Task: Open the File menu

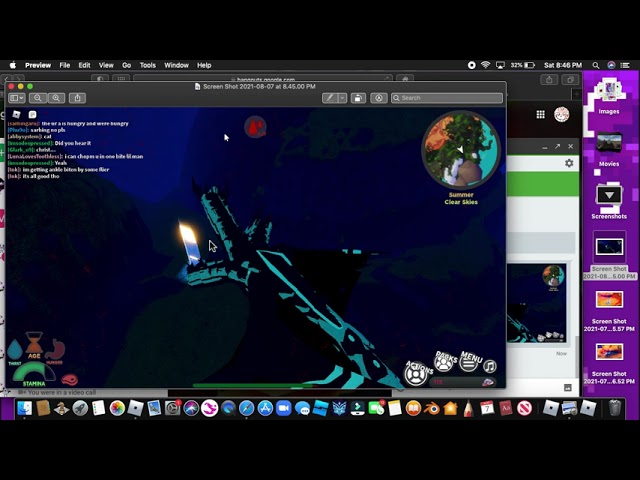Action: click(x=64, y=65)
